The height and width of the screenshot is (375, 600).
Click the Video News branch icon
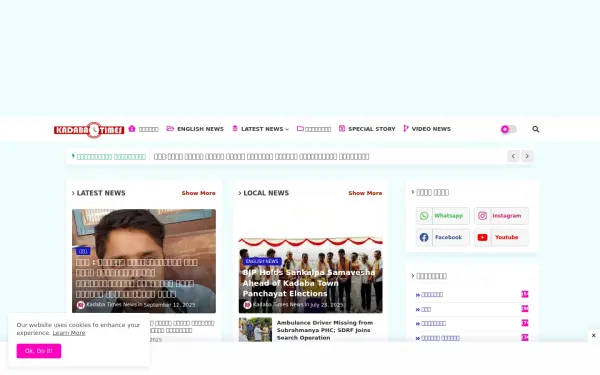point(406,129)
